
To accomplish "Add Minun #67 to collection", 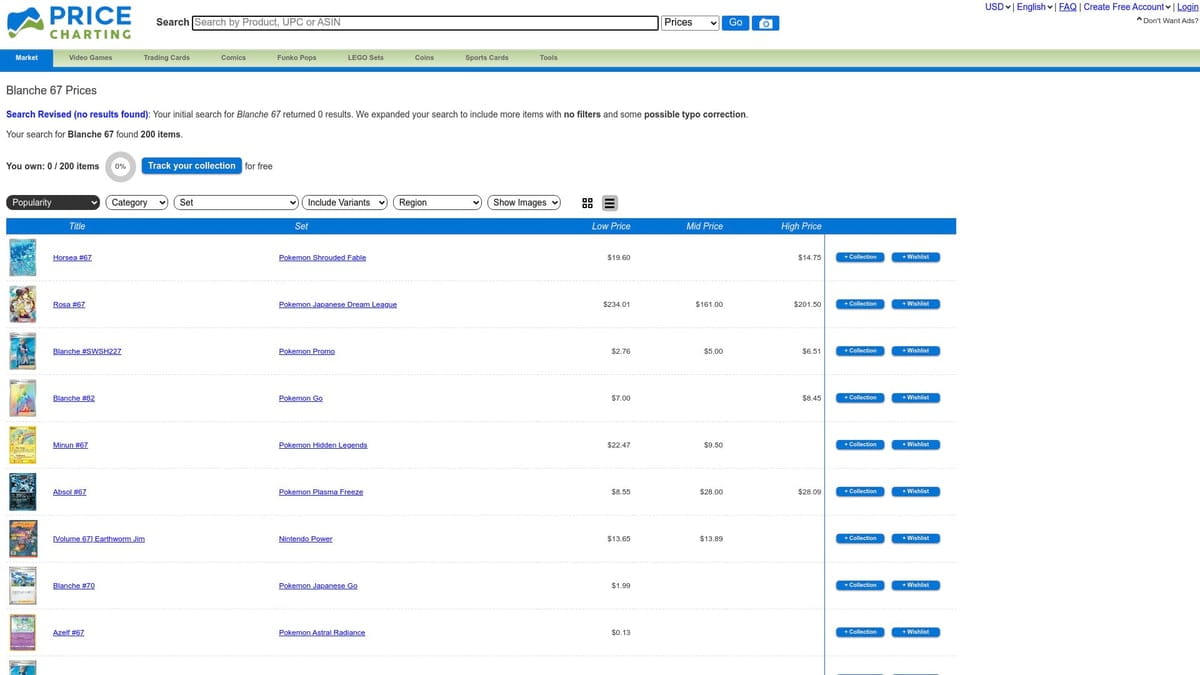I will (x=860, y=445).
